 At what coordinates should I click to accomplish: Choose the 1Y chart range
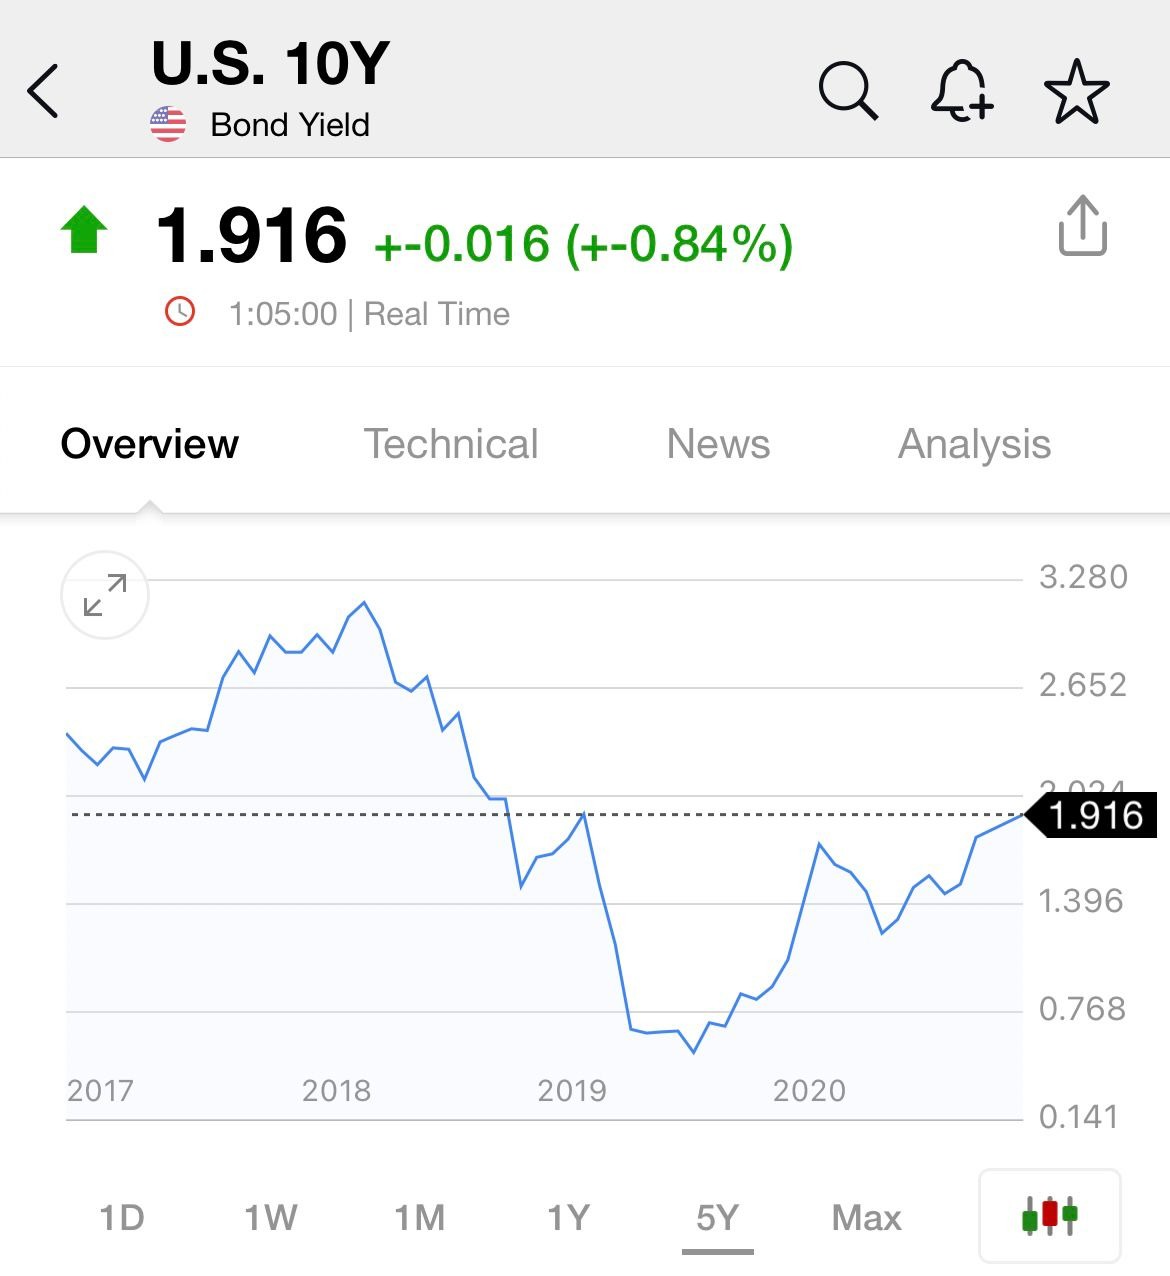[568, 1218]
